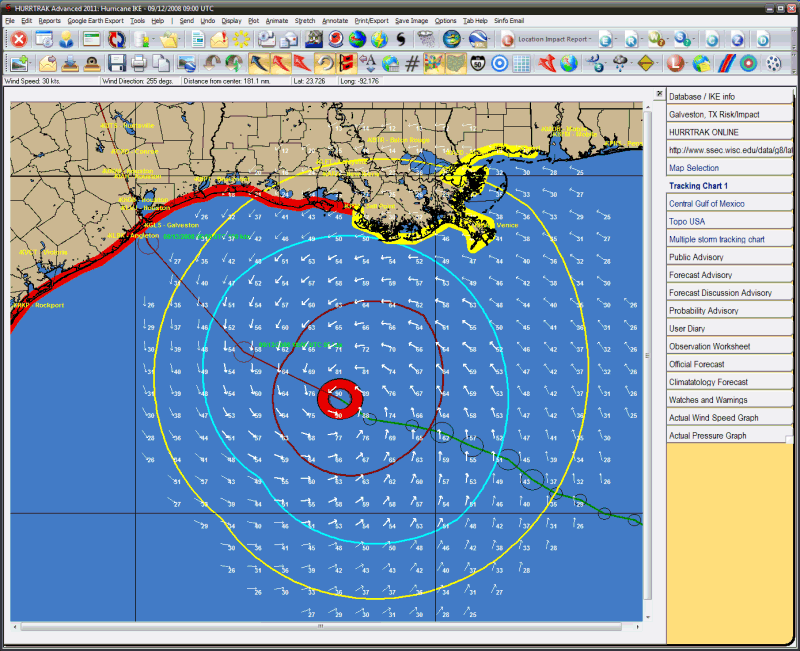Close the side tab panel with X button

coord(660,93)
